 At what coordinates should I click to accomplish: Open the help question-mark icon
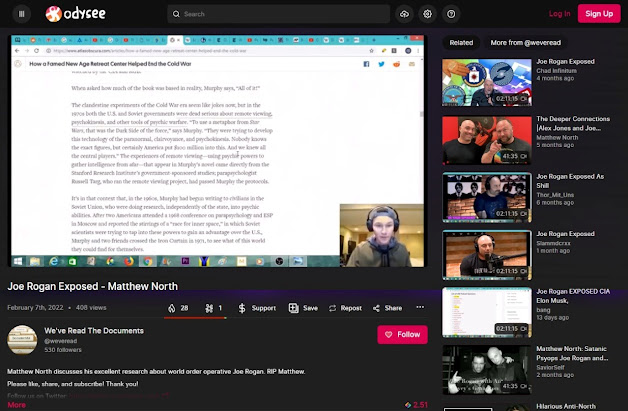pyautogui.click(x=451, y=14)
